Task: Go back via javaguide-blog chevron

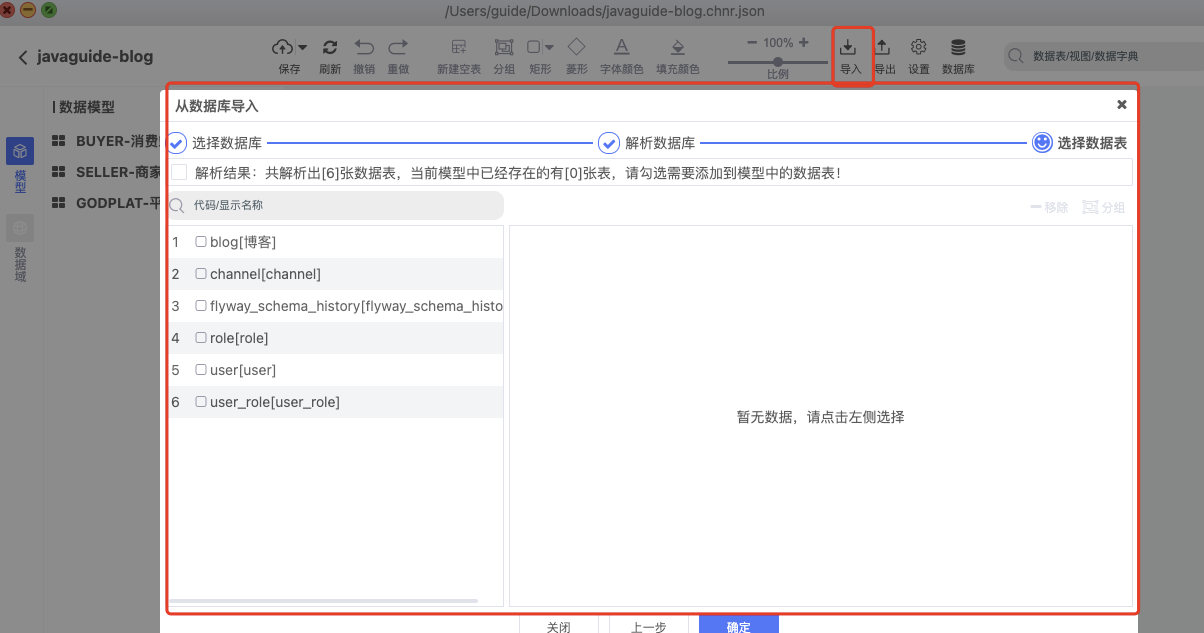Action: [23, 57]
